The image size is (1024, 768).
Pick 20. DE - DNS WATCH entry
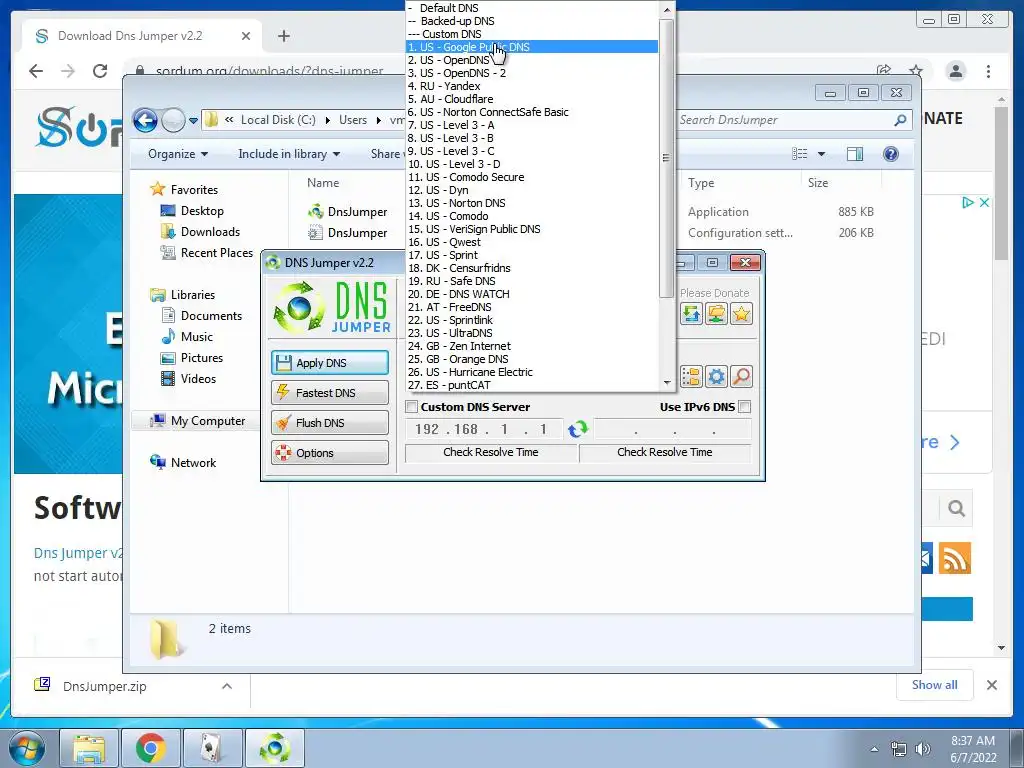point(532,294)
